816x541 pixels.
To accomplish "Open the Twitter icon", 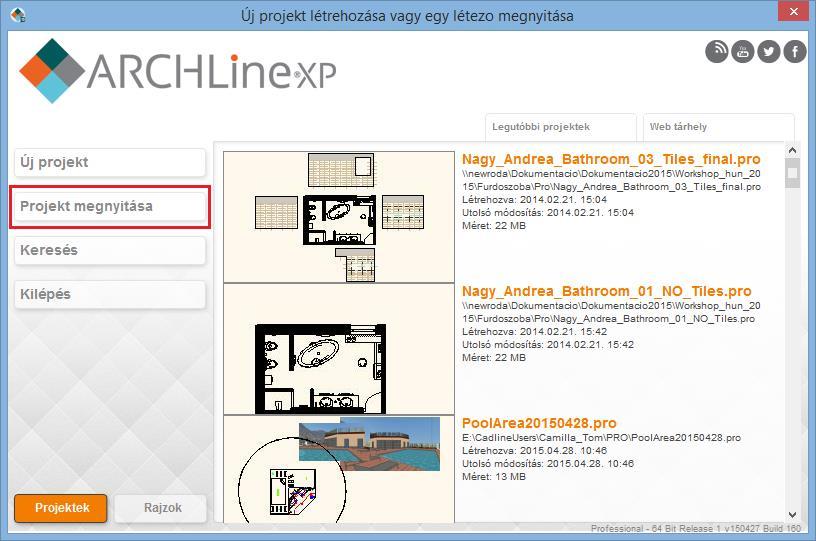I will [769, 51].
